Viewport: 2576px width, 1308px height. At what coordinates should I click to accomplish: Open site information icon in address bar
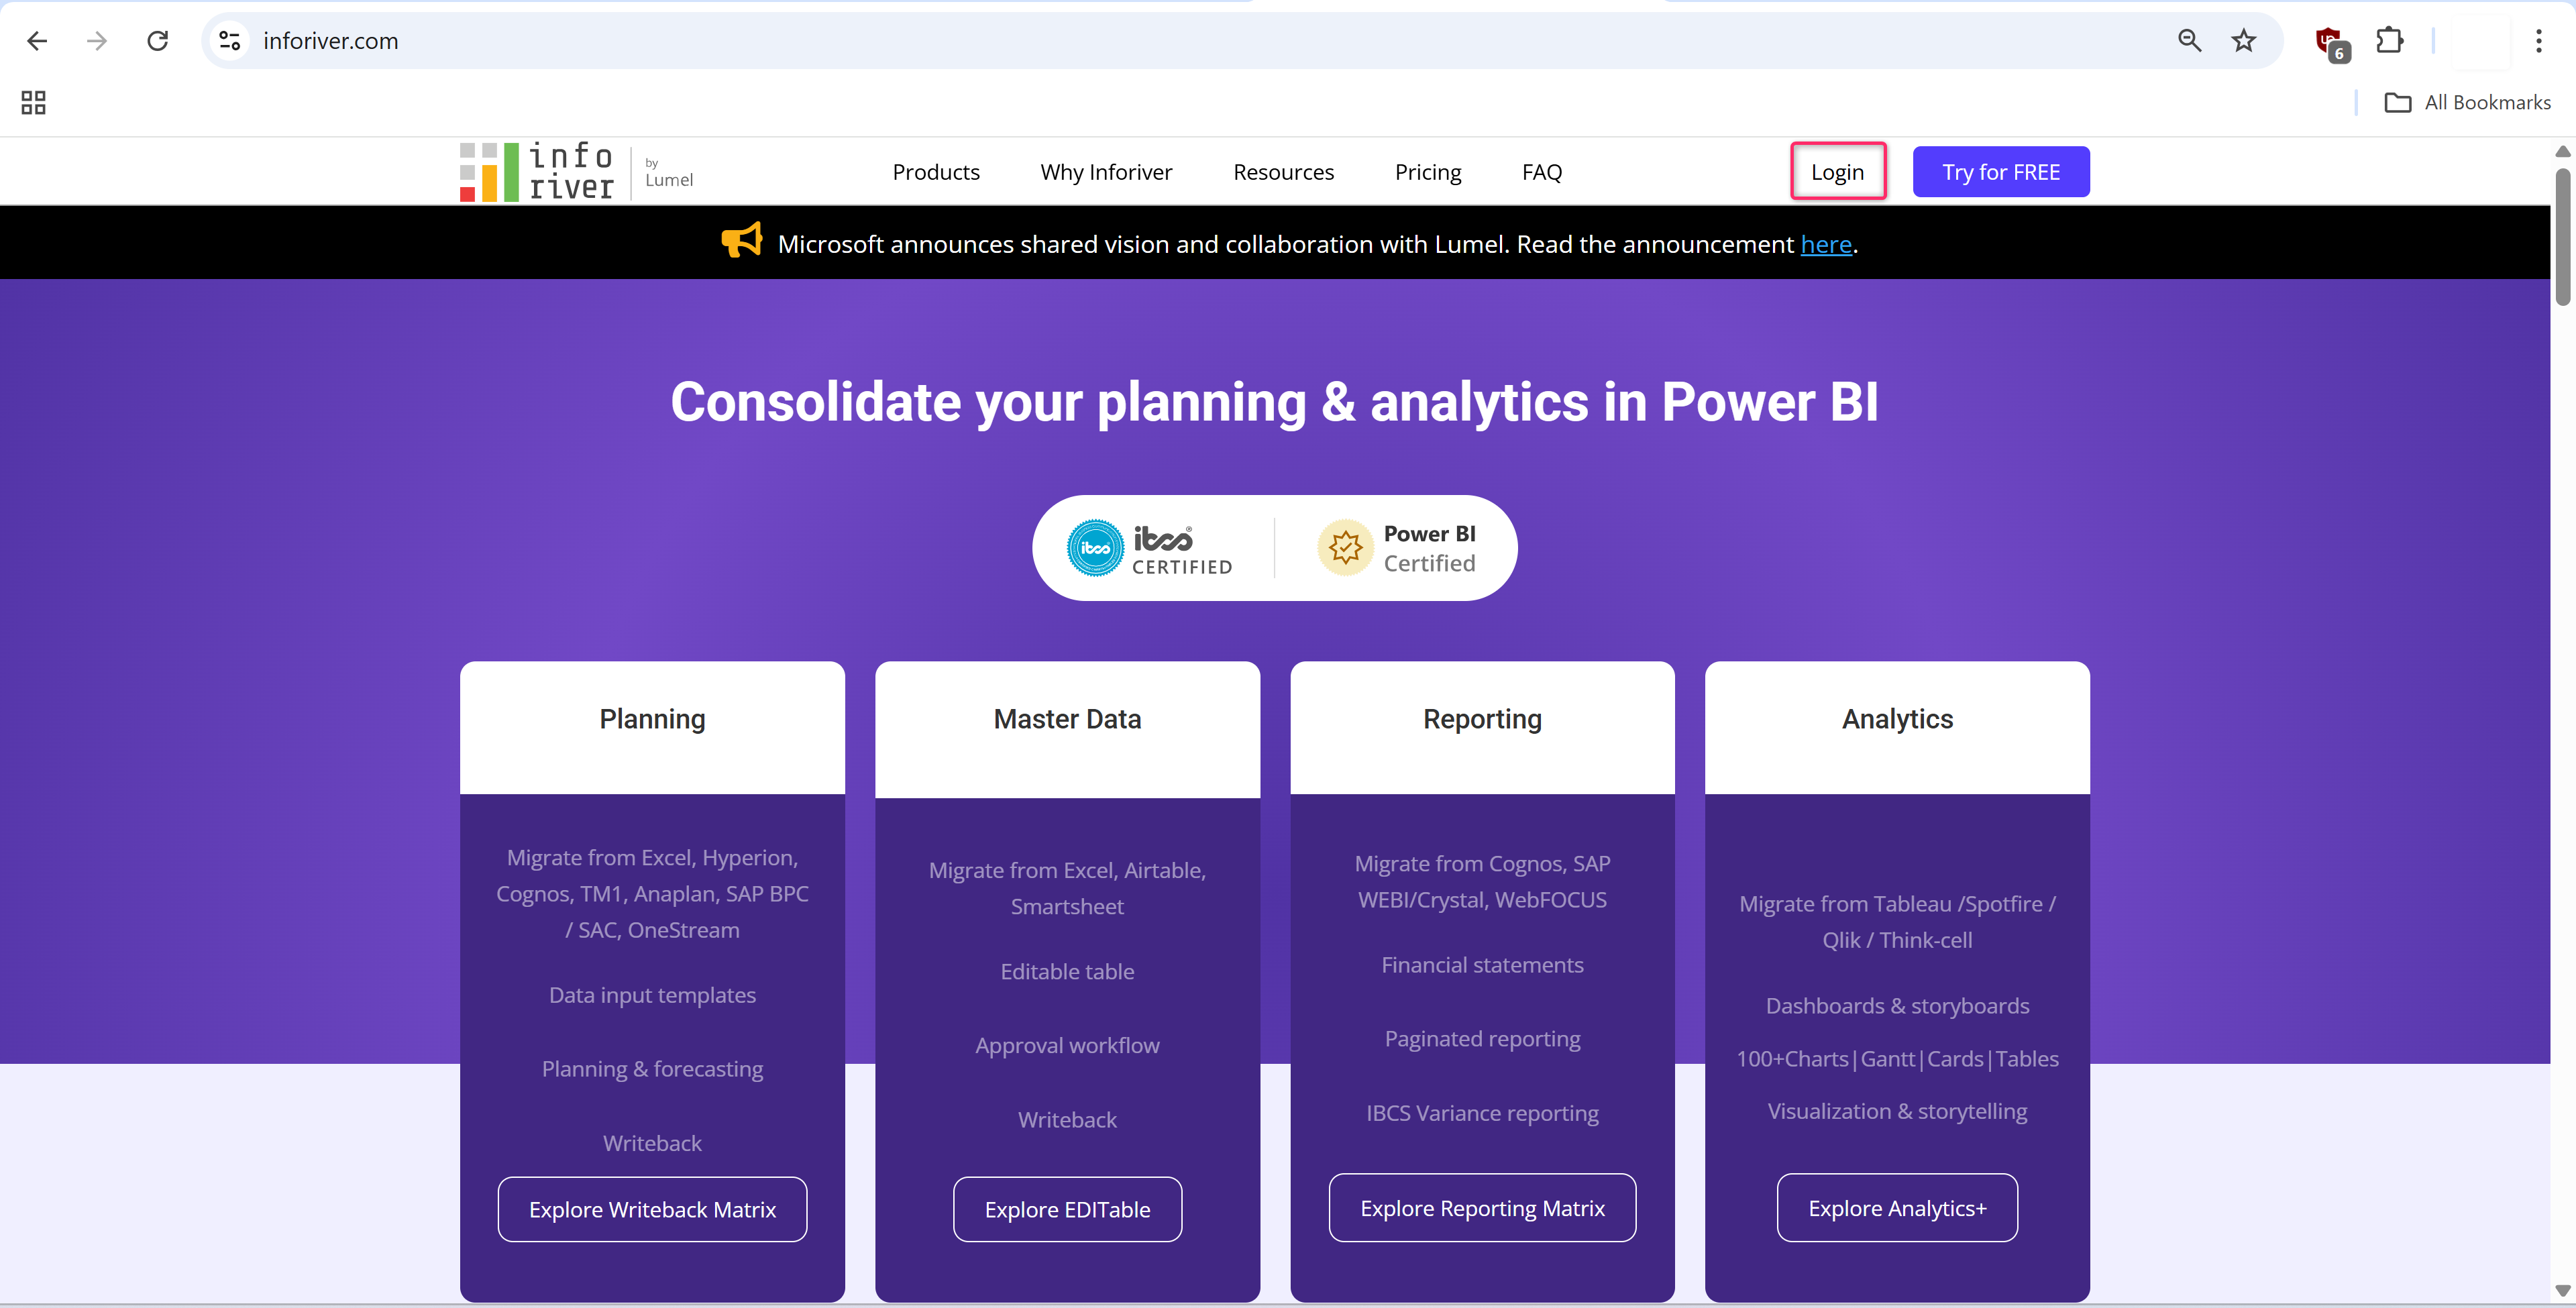(230, 41)
